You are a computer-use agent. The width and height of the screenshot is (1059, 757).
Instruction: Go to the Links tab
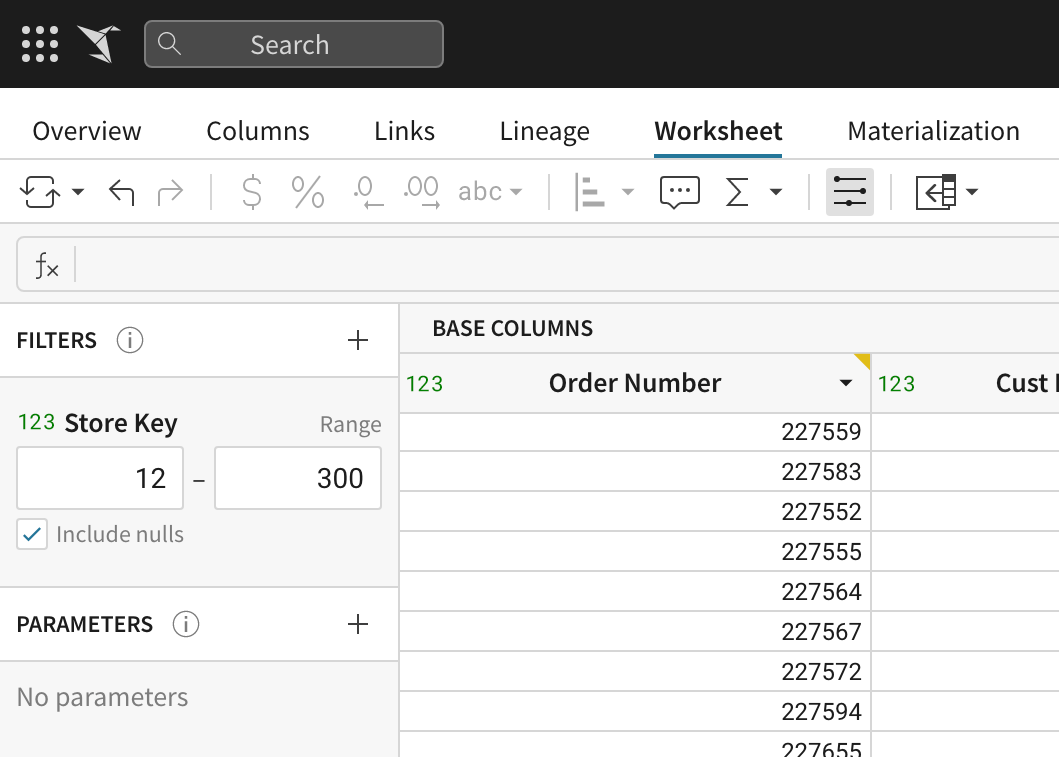[x=405, y=131]
